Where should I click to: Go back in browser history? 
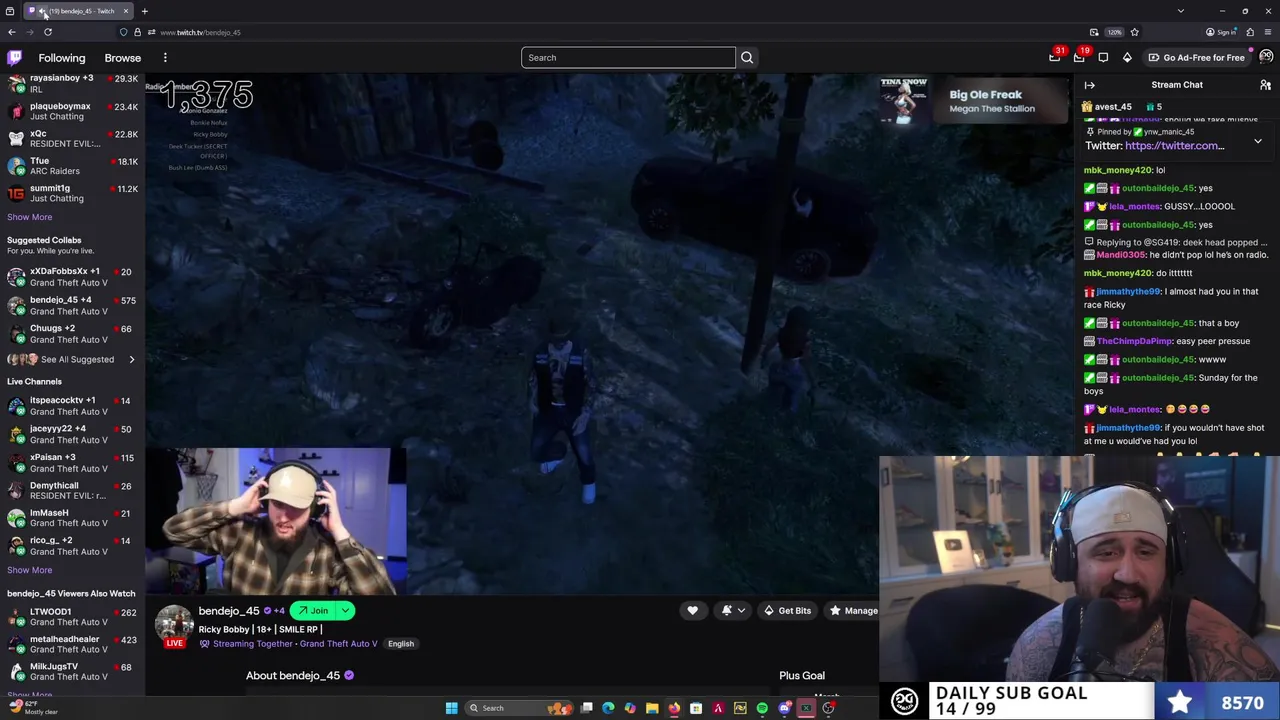click(12, 32)
